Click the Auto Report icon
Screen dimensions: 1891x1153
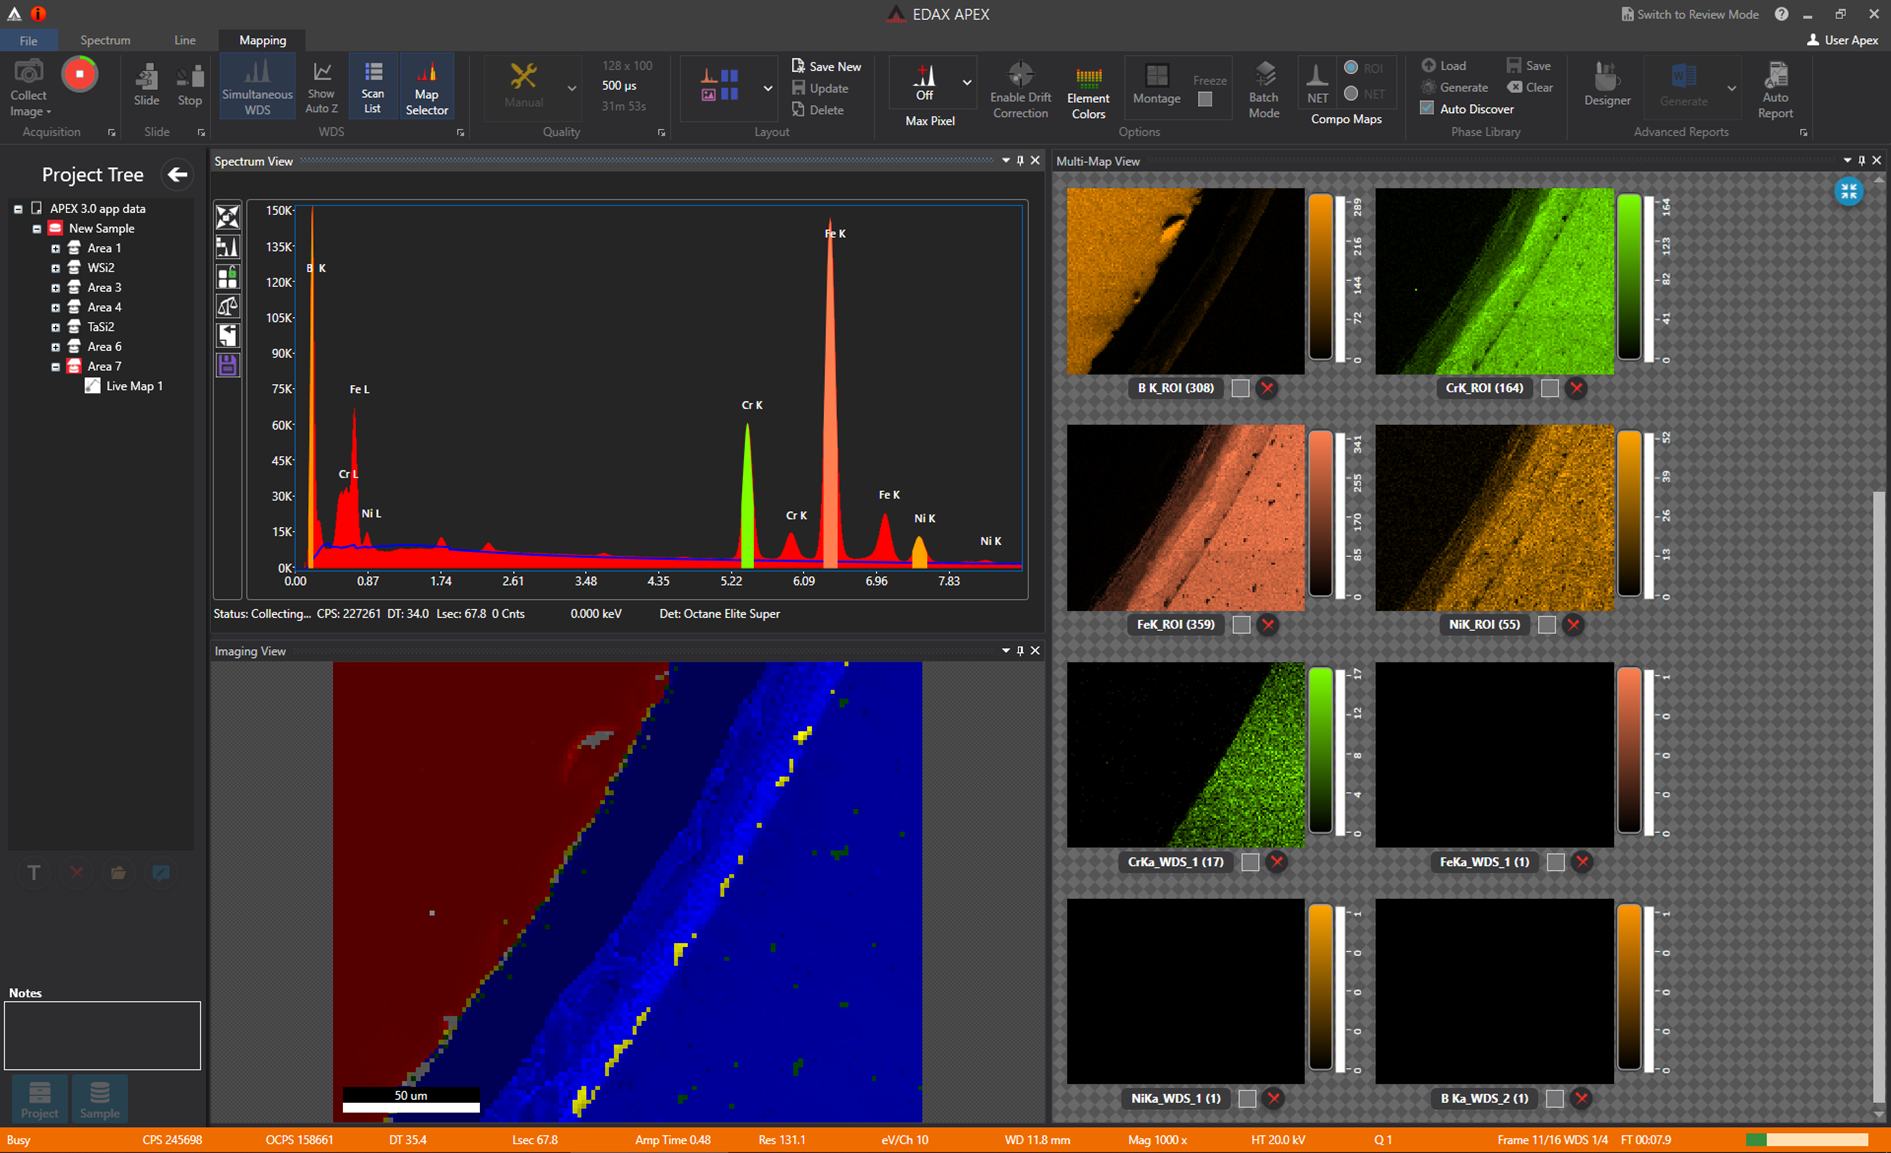pyautogui.click(x=1775, y=85)
